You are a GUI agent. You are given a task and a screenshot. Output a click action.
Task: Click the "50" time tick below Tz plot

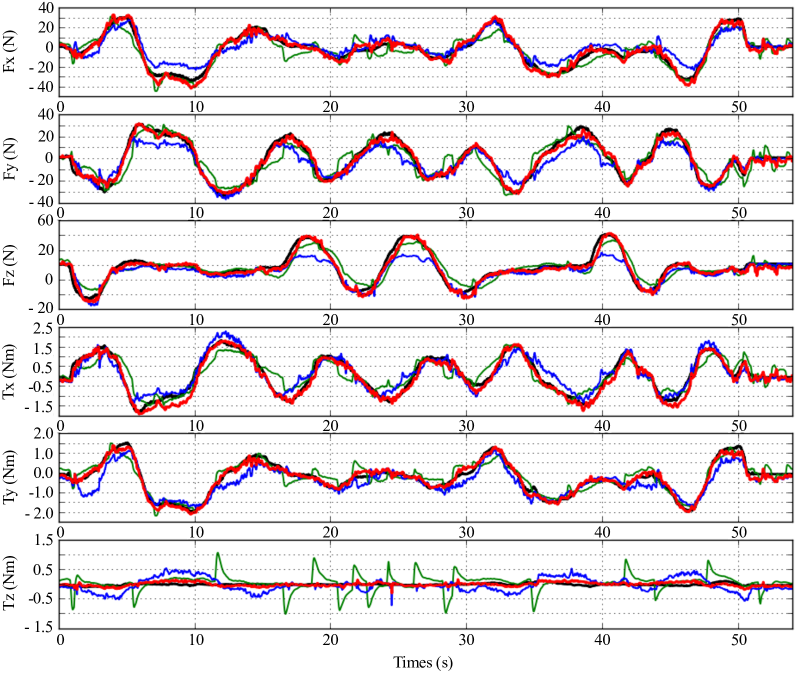tap(739, 639)
